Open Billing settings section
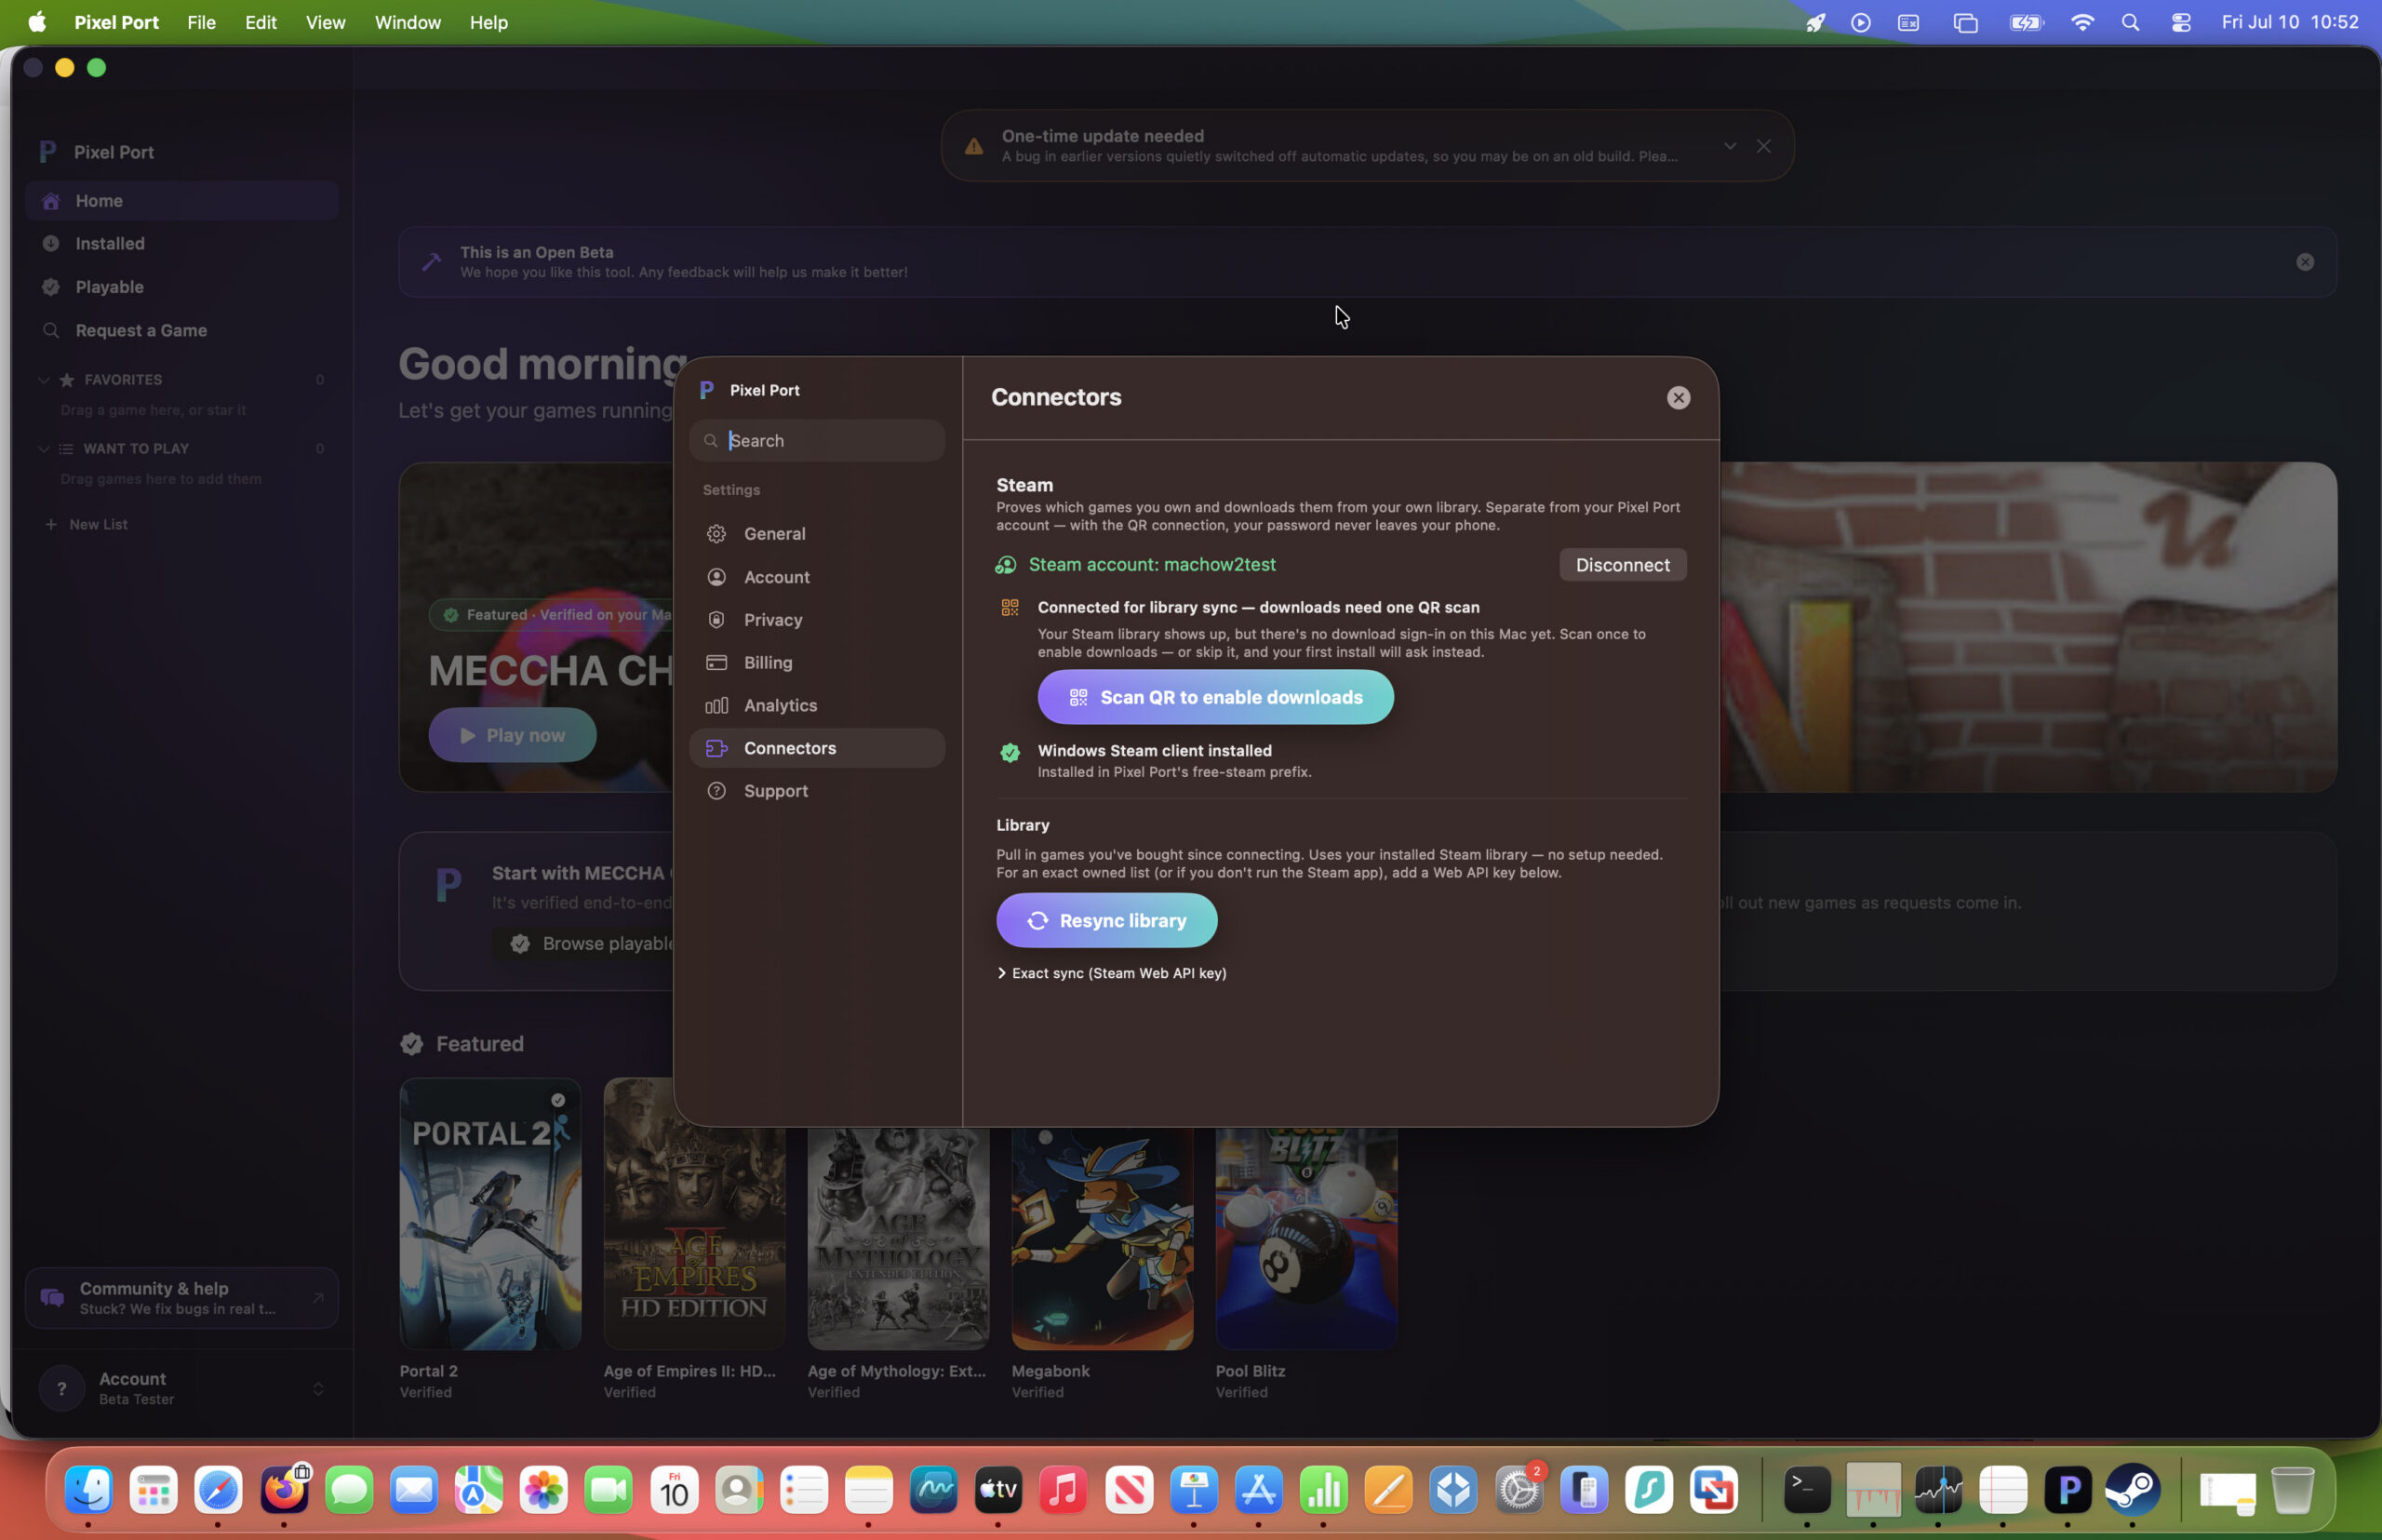The image size is (2382, 1540). (x=816, y=662)
